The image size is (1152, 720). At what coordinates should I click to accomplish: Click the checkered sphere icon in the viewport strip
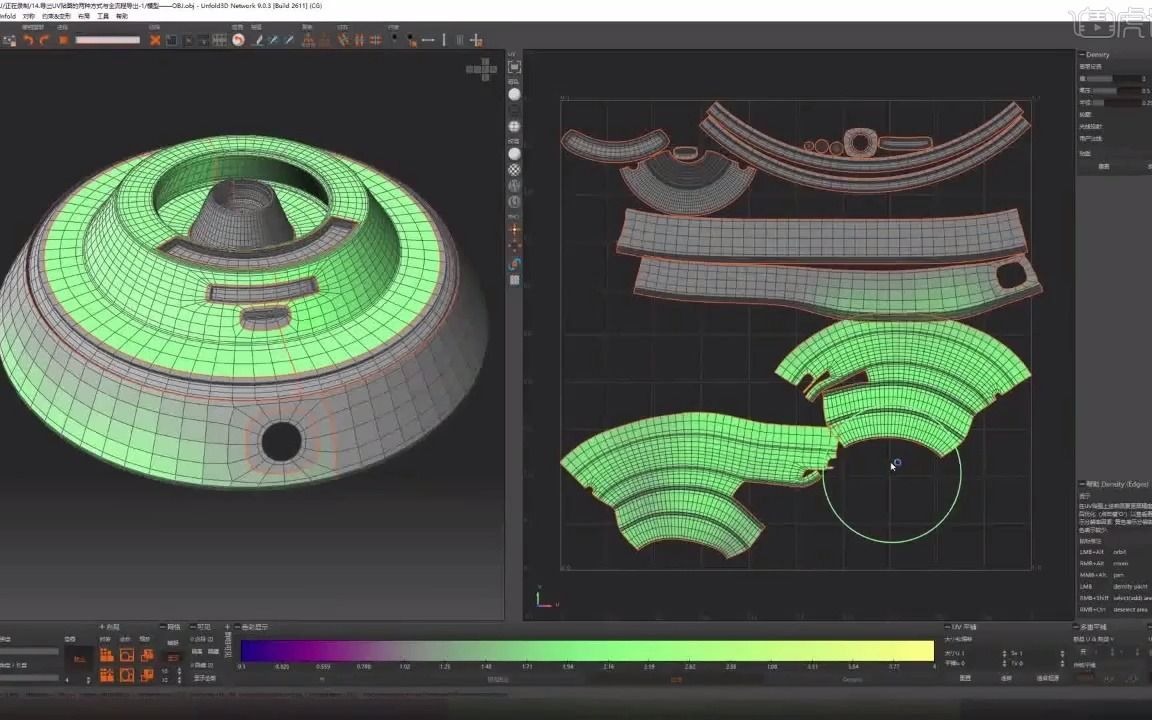514,170
